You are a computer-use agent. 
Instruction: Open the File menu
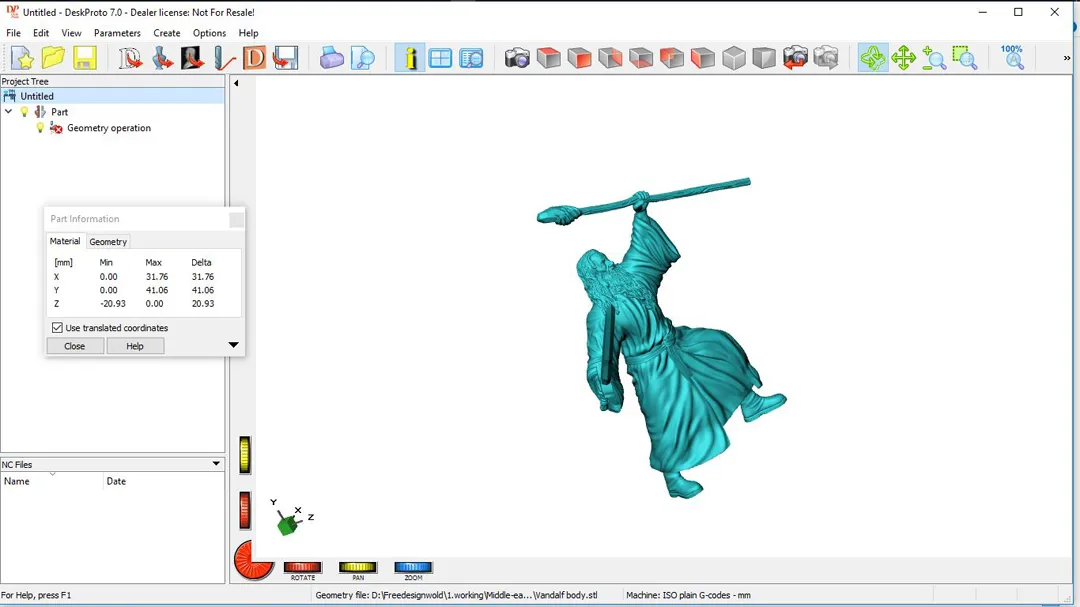(13, 33)
